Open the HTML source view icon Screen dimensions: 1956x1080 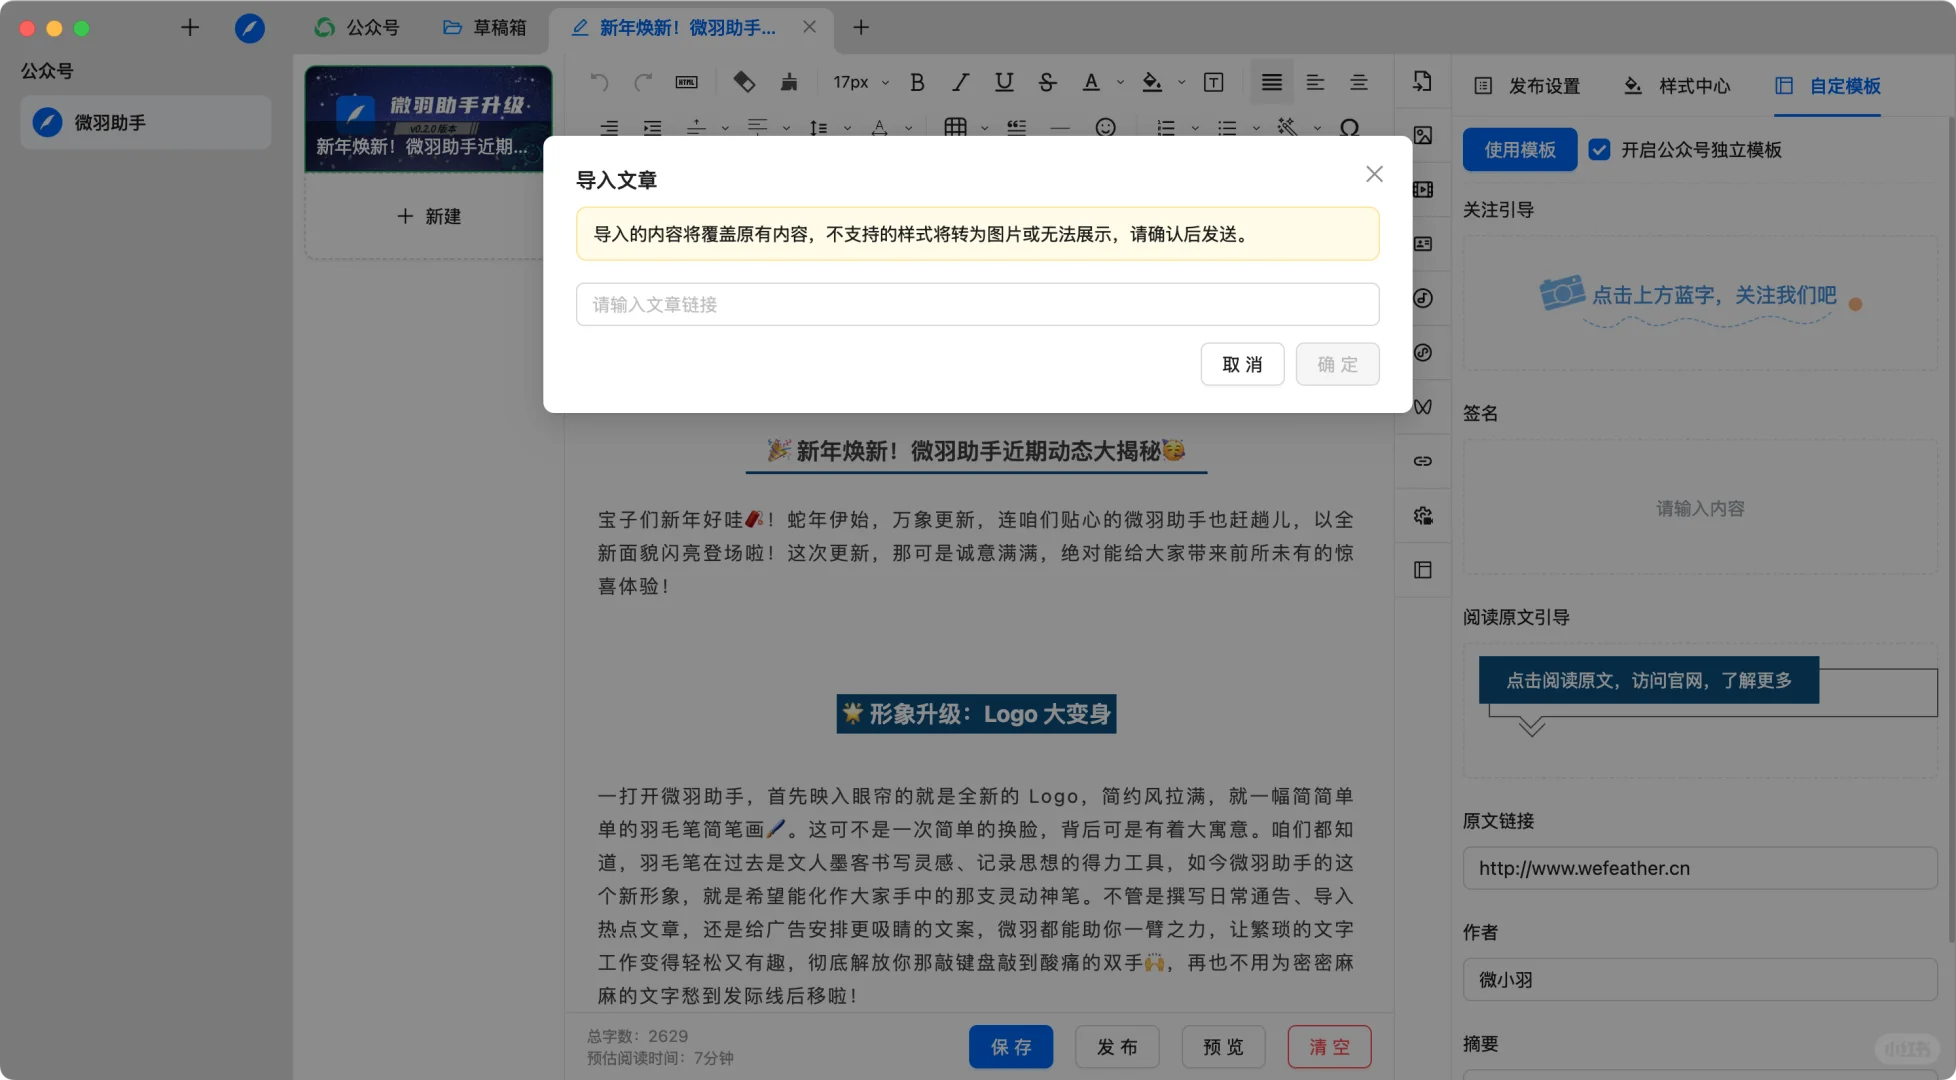[x=686, y=82]
